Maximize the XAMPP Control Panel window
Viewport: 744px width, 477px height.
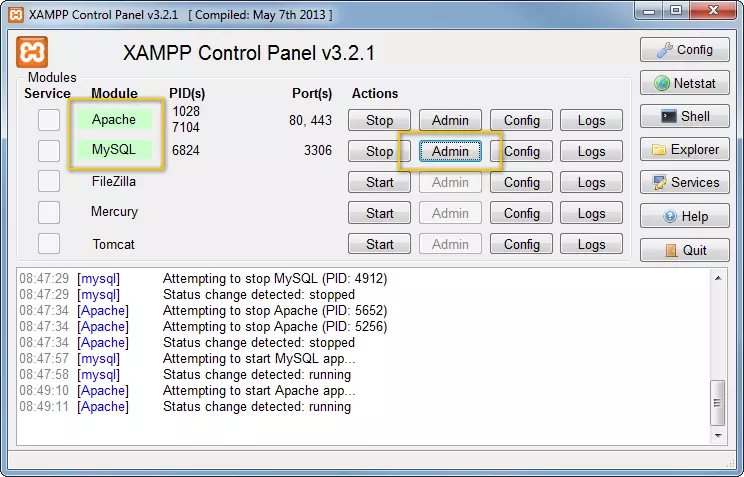click(x=676, y=10)
